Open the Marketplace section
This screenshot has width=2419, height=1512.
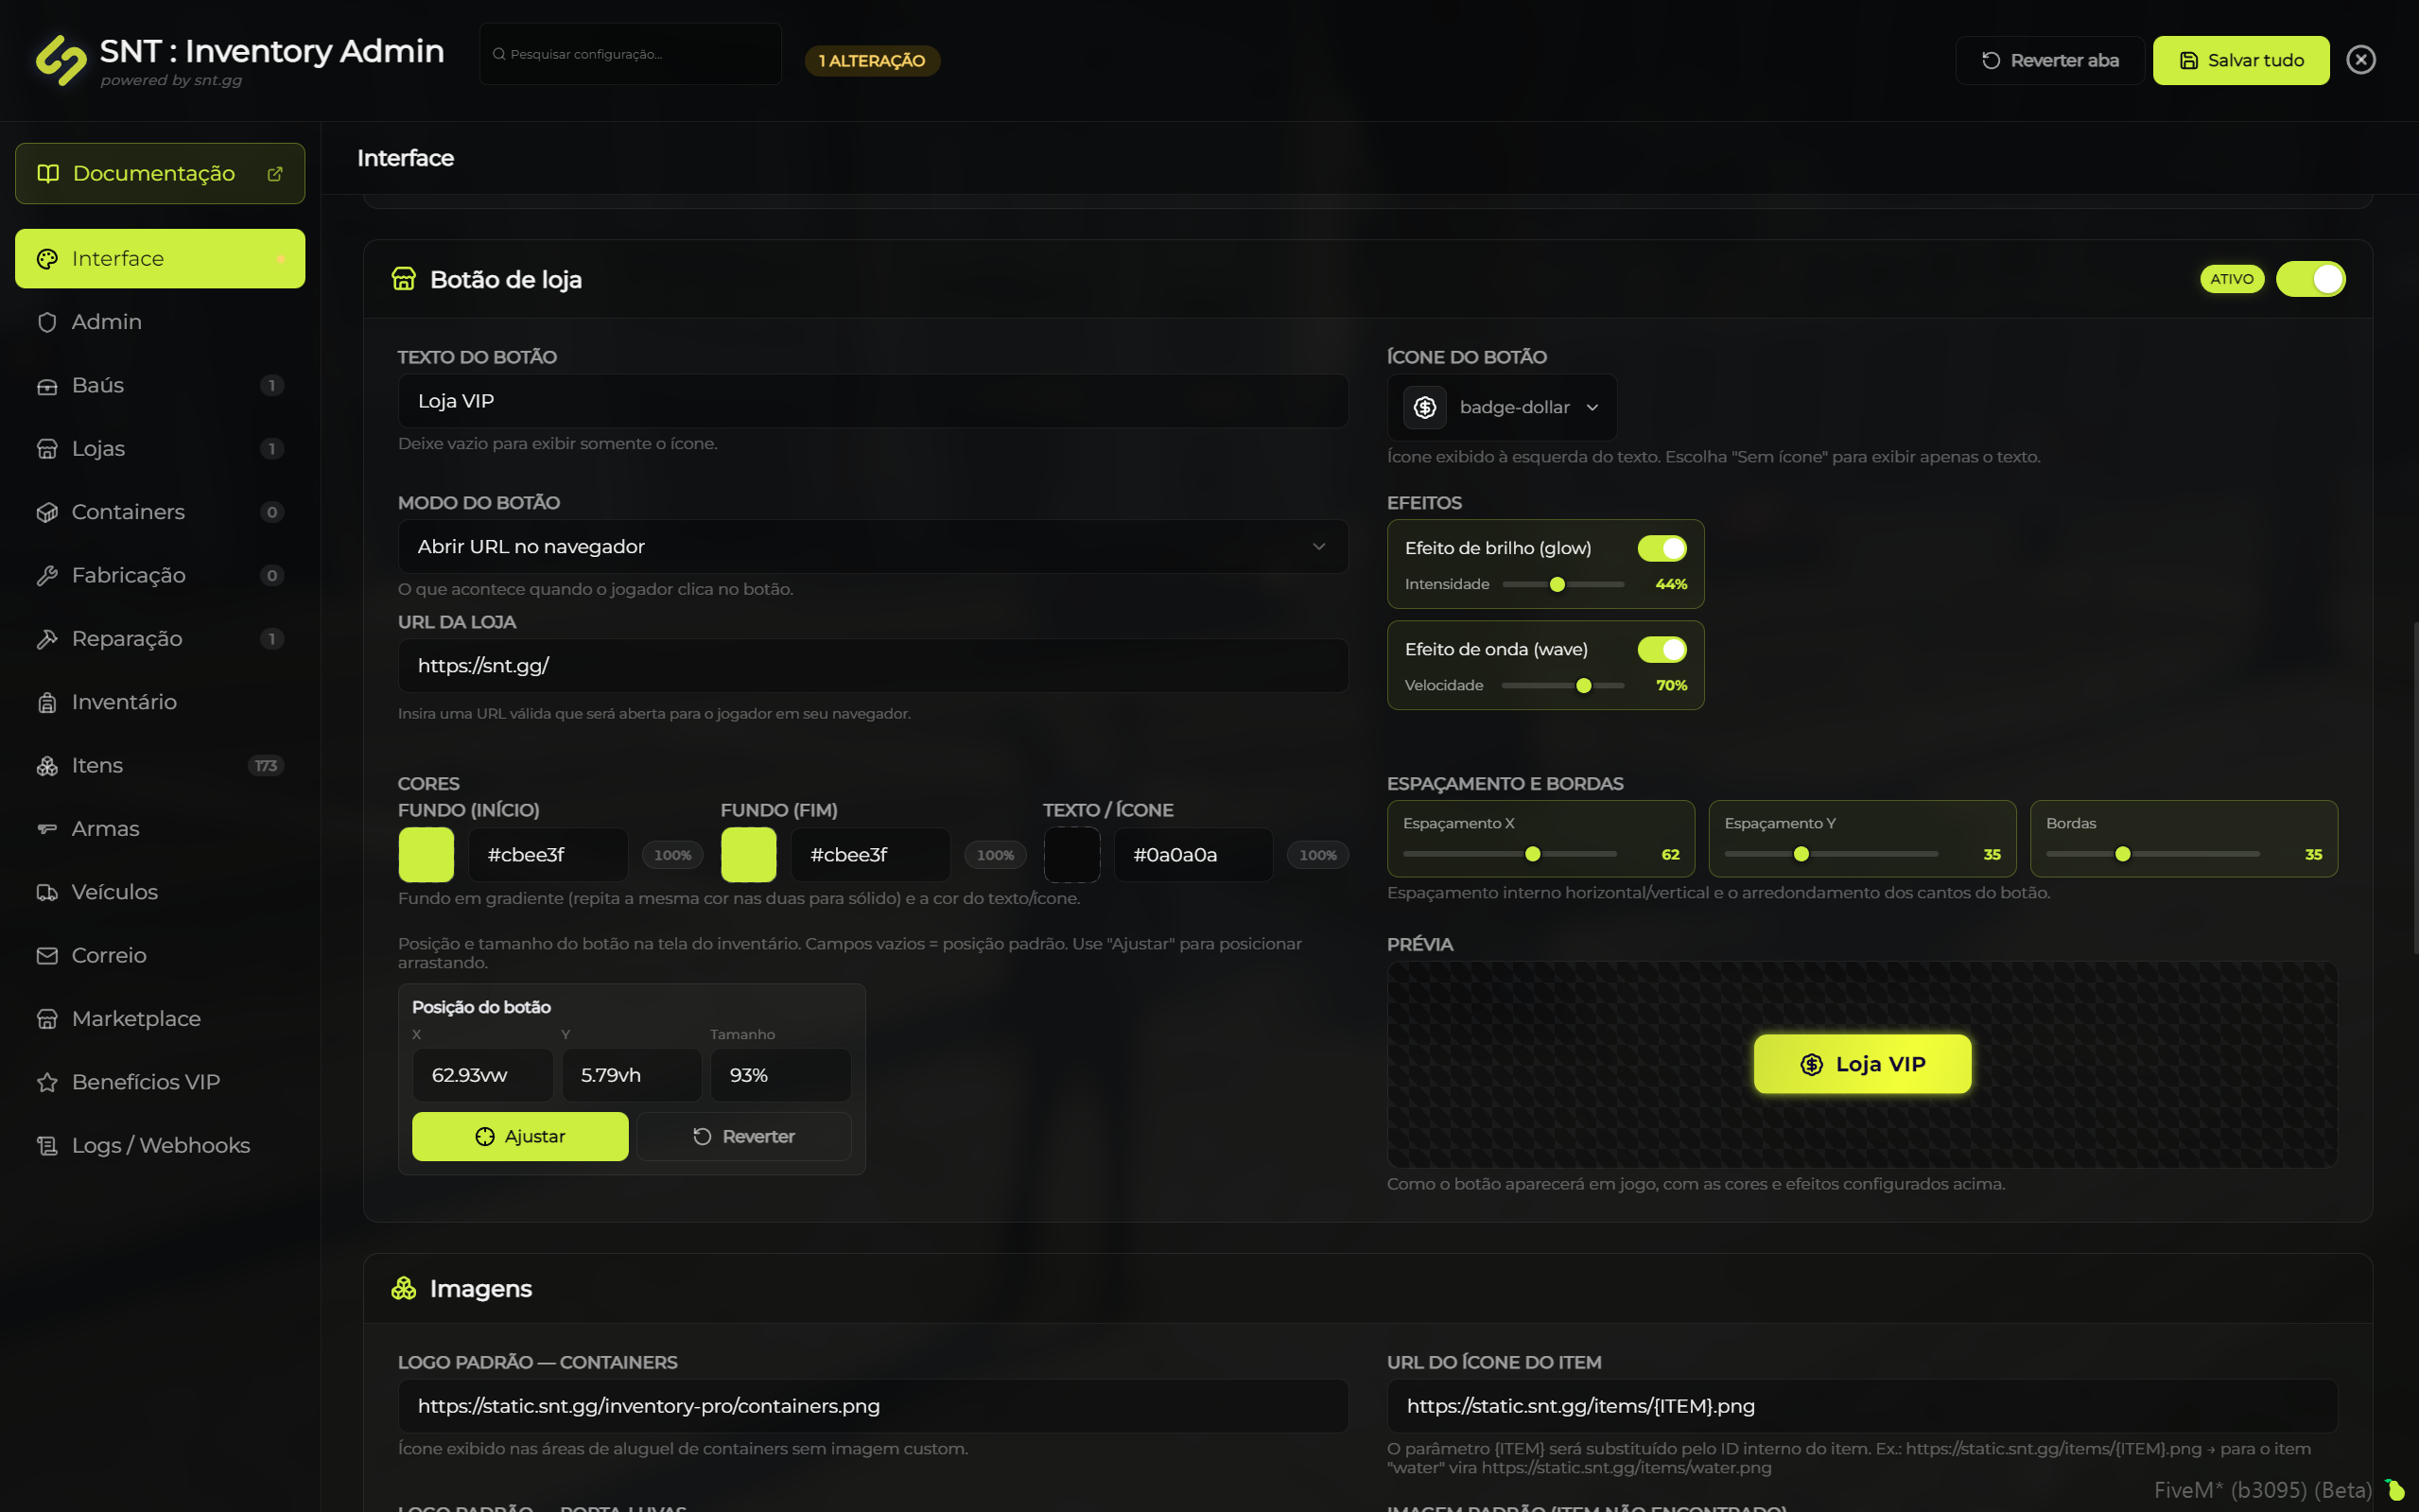160,1019
